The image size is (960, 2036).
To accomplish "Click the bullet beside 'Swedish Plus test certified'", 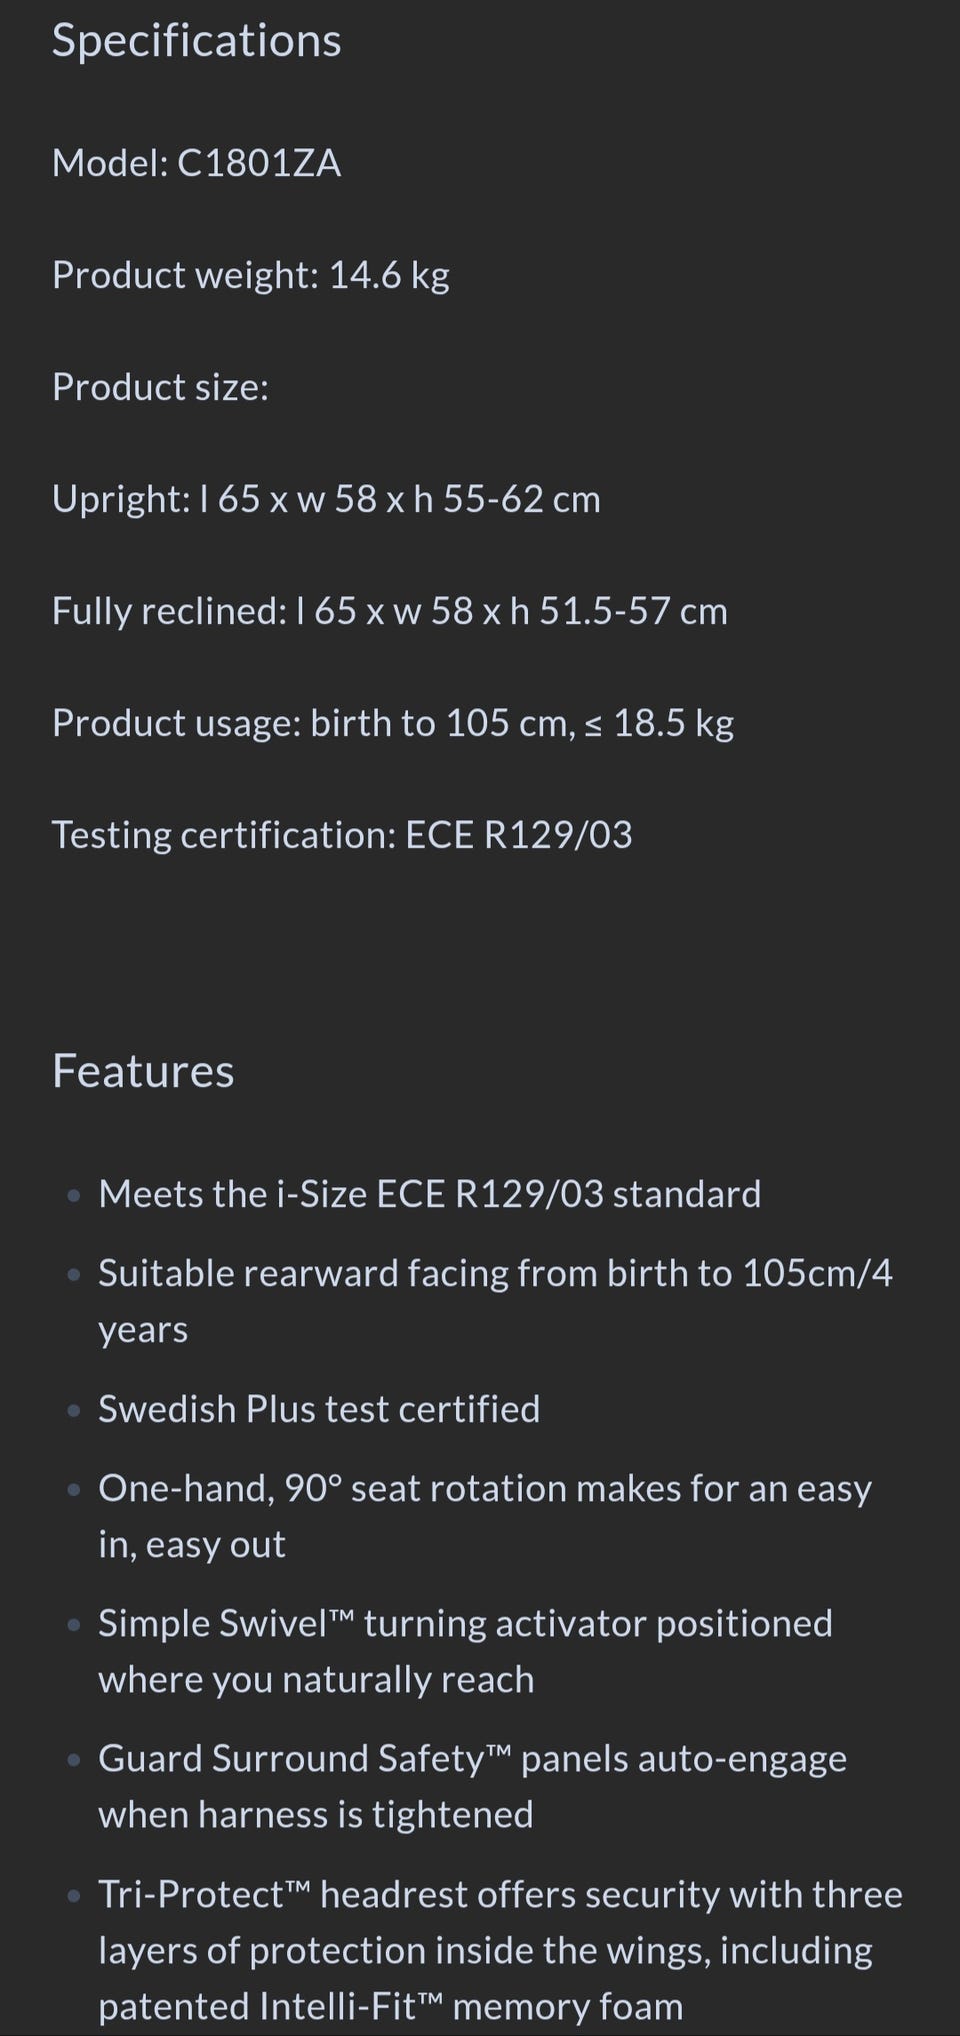I will (x=73, y=1411).
